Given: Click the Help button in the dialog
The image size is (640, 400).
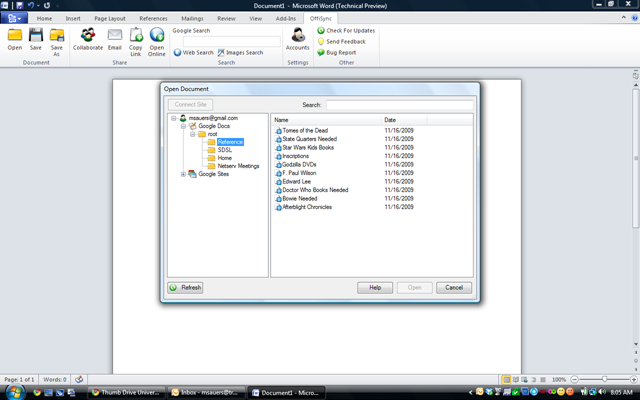Looking at the screenshot, I should 375,288.
